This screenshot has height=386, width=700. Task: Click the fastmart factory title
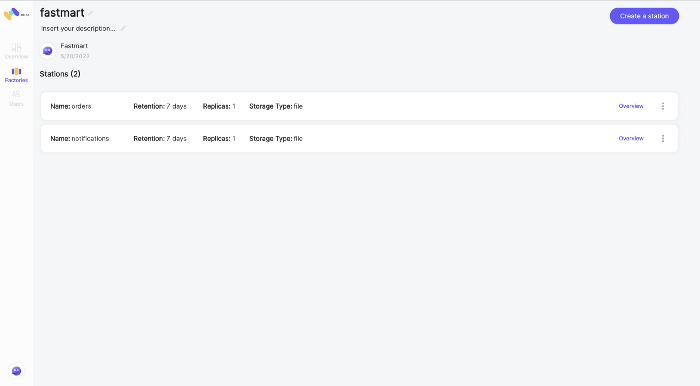pyautogui.click(x=62, y=13)
